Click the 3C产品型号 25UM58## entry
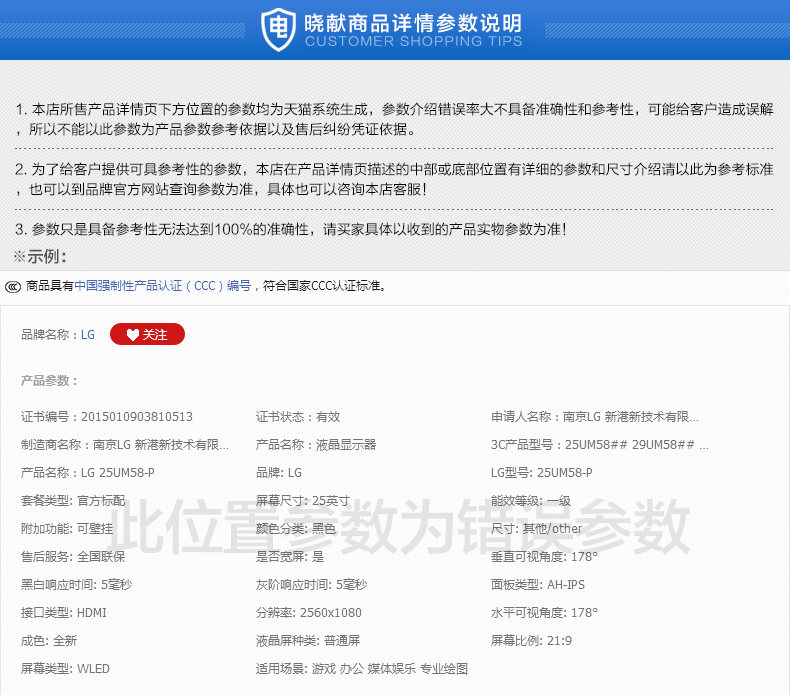The image size is (790, 695). coord(600,445)
